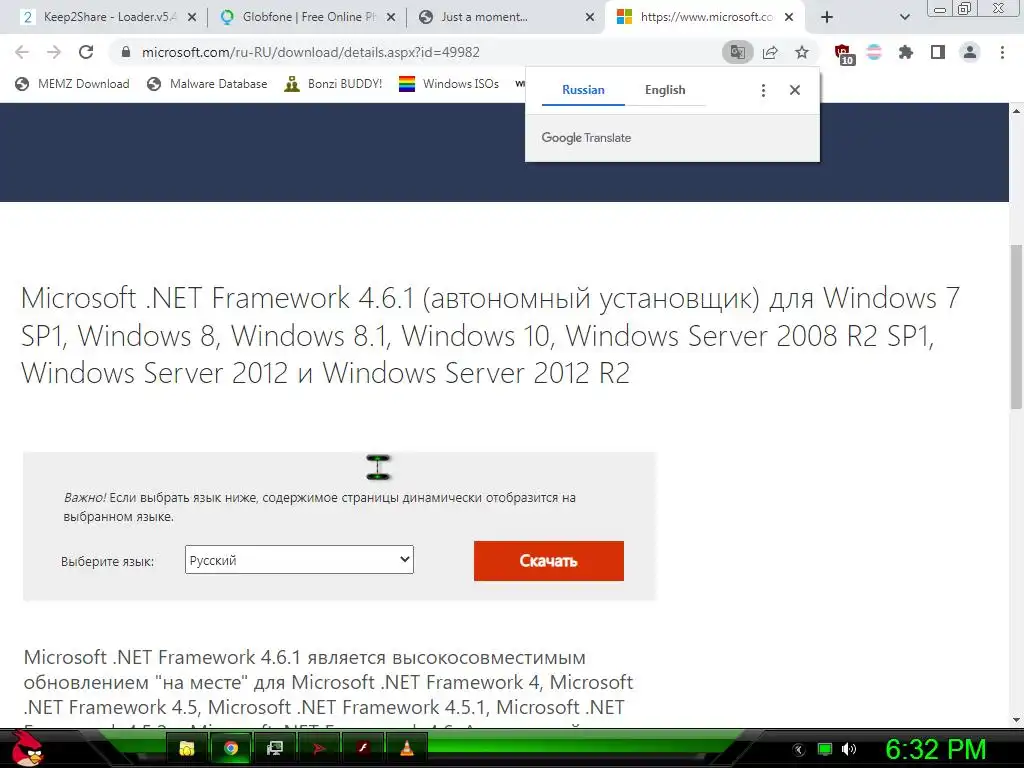Image resolution: width=1024 pixels, height=768 pixels.
Task: Click the red Скачать download button
Action: coord(549,561)
